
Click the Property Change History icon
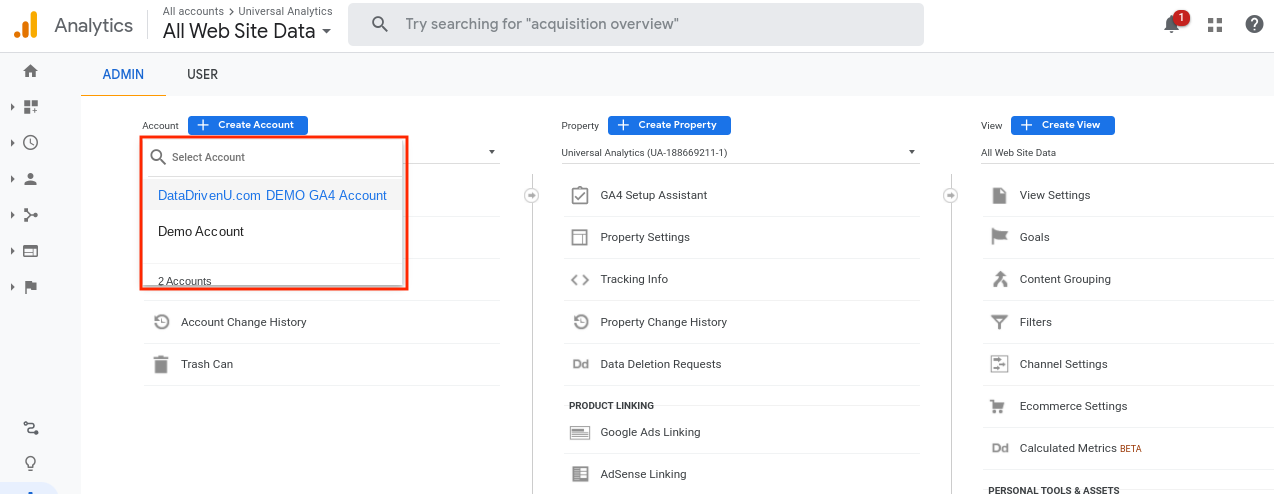pyautogui.click(x=580, y=322)
